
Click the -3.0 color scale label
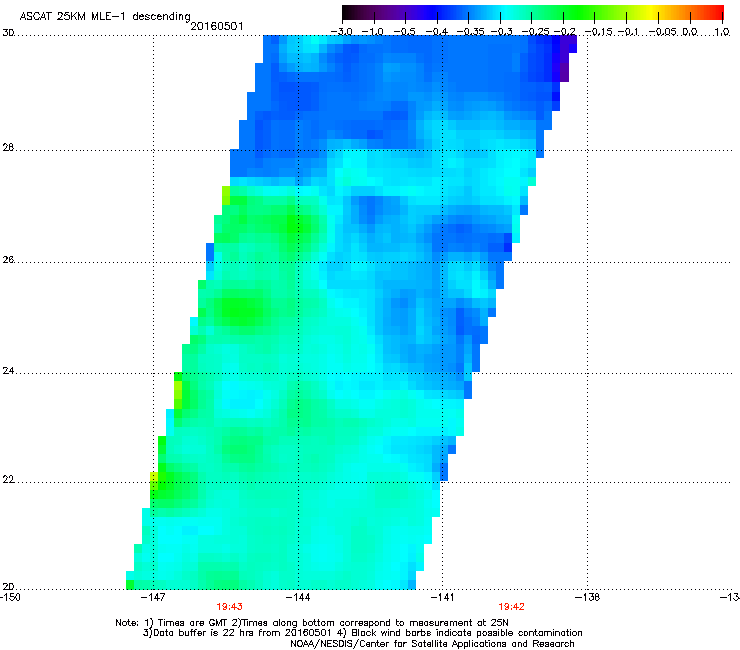click(x=341, y=32)
